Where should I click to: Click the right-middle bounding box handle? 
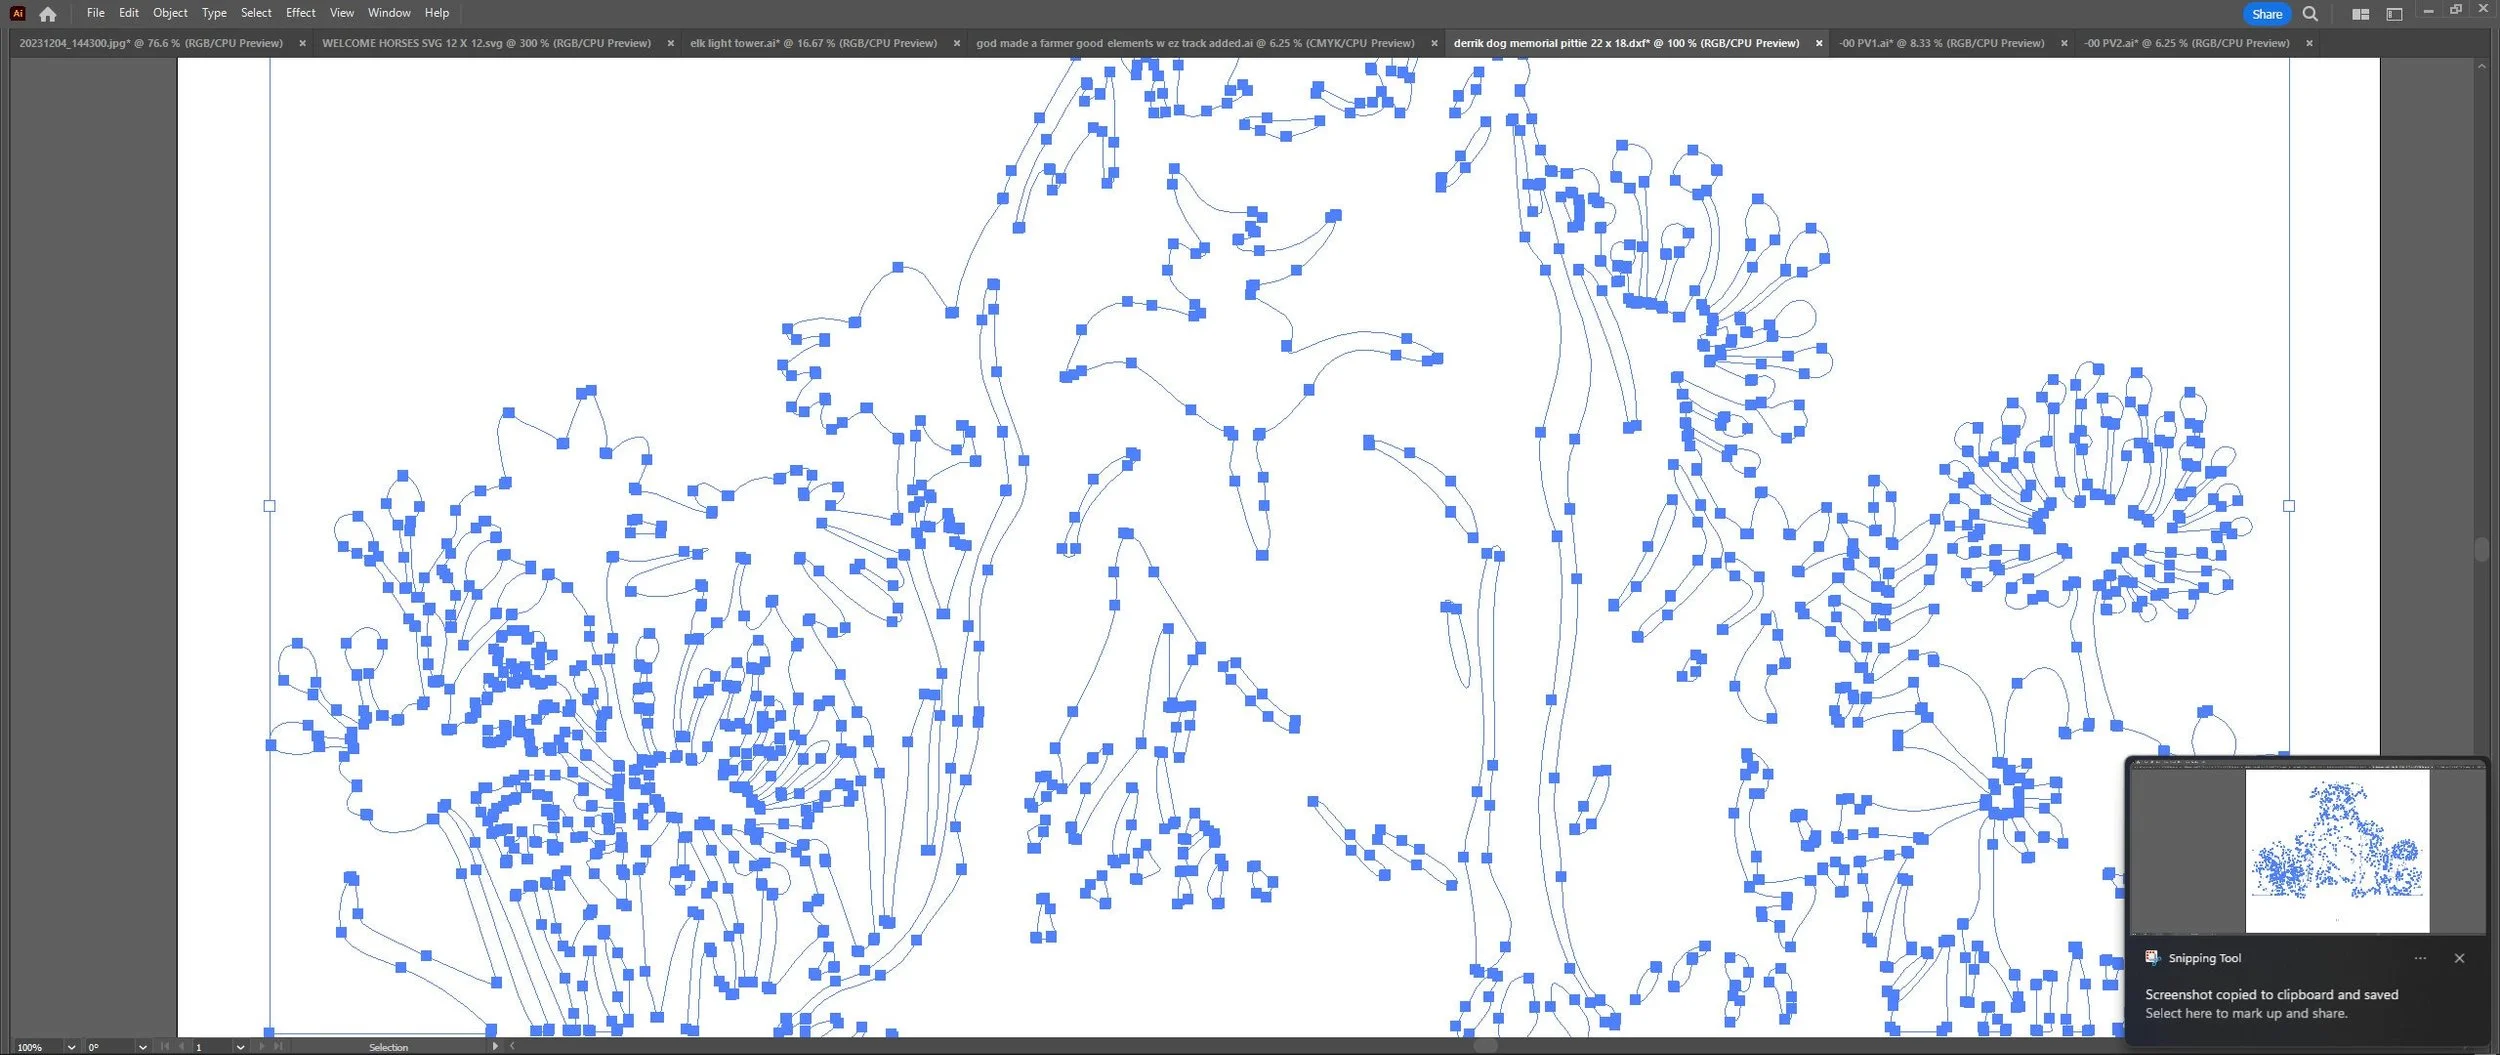click(x=2289, y=506)
